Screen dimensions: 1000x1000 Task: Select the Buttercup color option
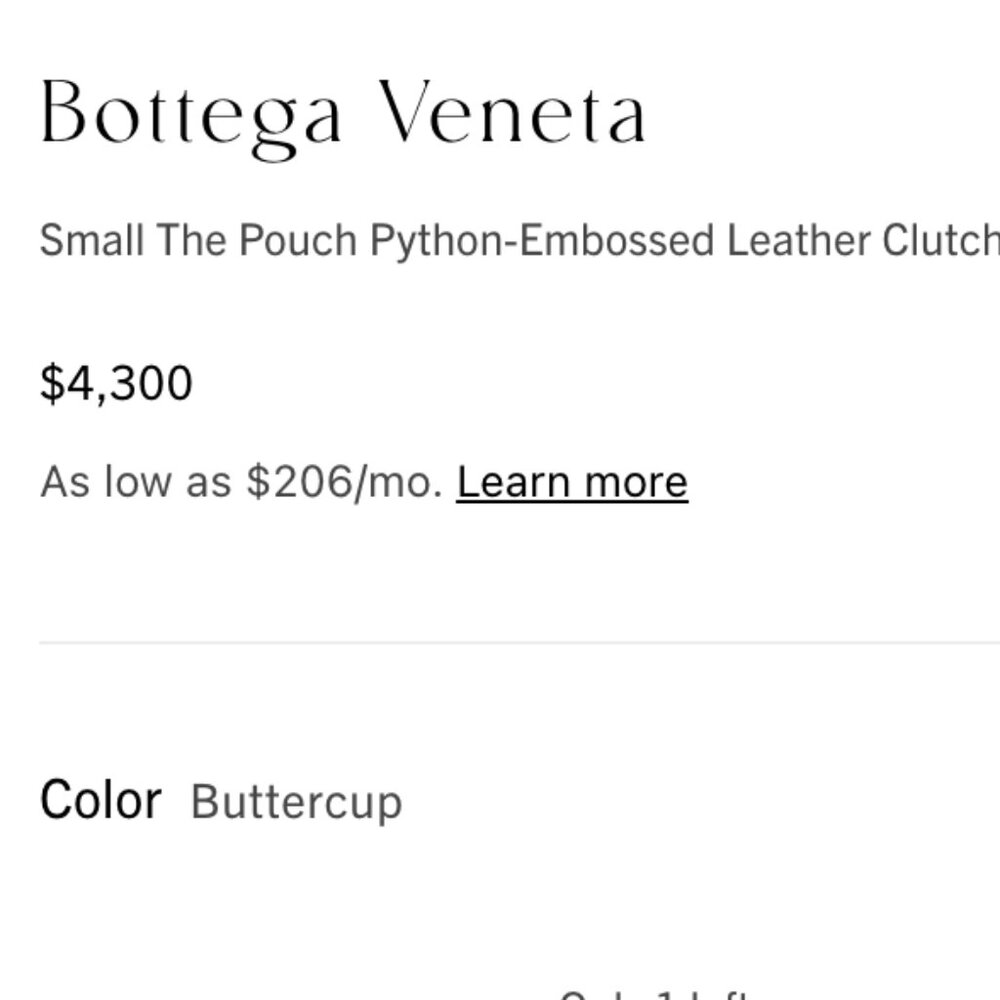[x=297, y=800]
